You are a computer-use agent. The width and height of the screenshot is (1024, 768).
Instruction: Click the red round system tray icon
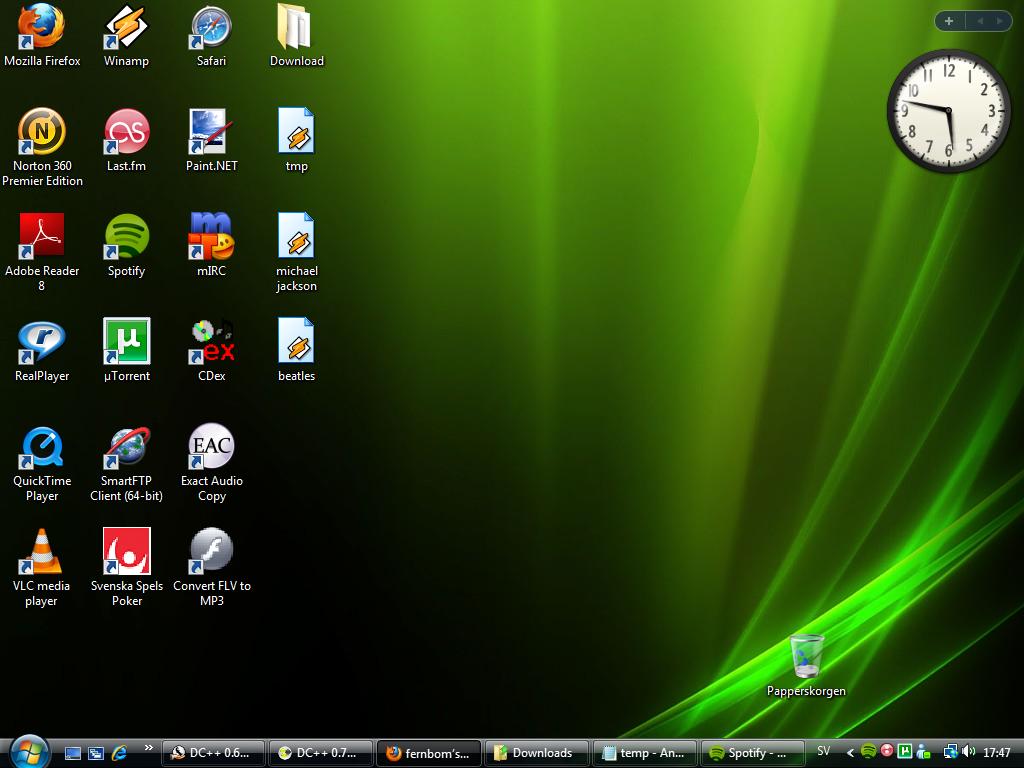887,751
